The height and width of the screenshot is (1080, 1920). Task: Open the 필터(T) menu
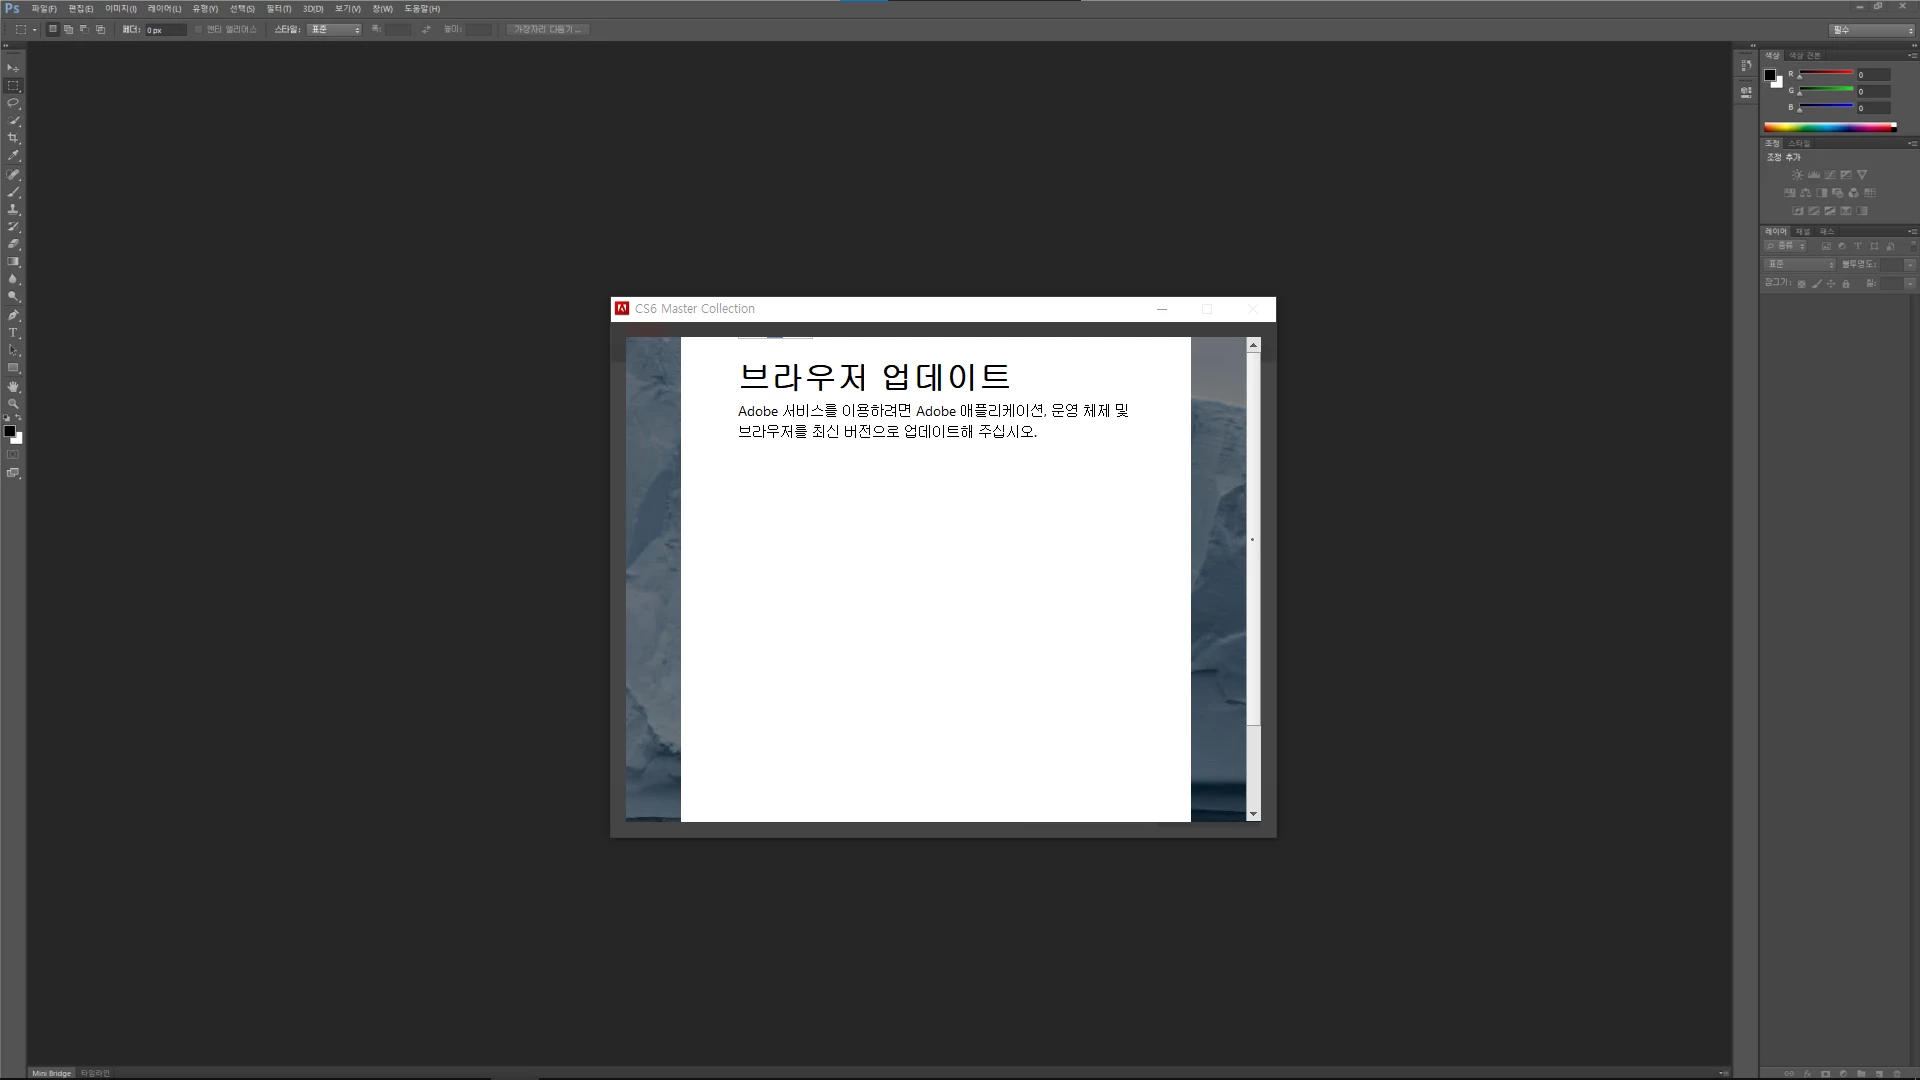(278, 9)
